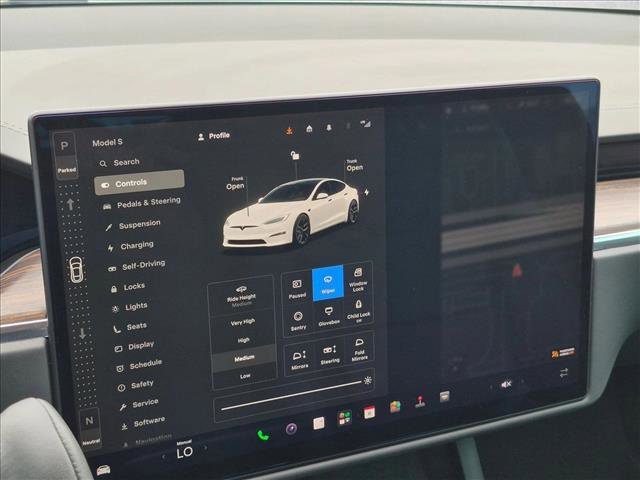Screen dimensions: 640x480
Task: Select the Controls menu item
Action: (139, 182)
